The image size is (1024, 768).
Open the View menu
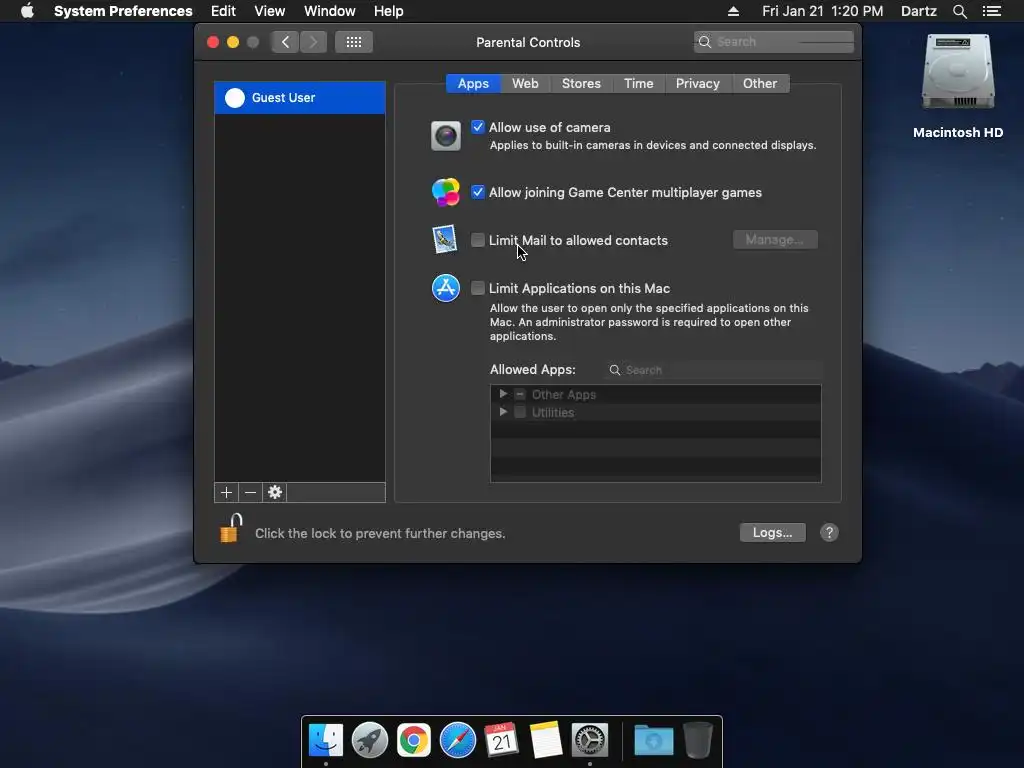coord(269,11)
